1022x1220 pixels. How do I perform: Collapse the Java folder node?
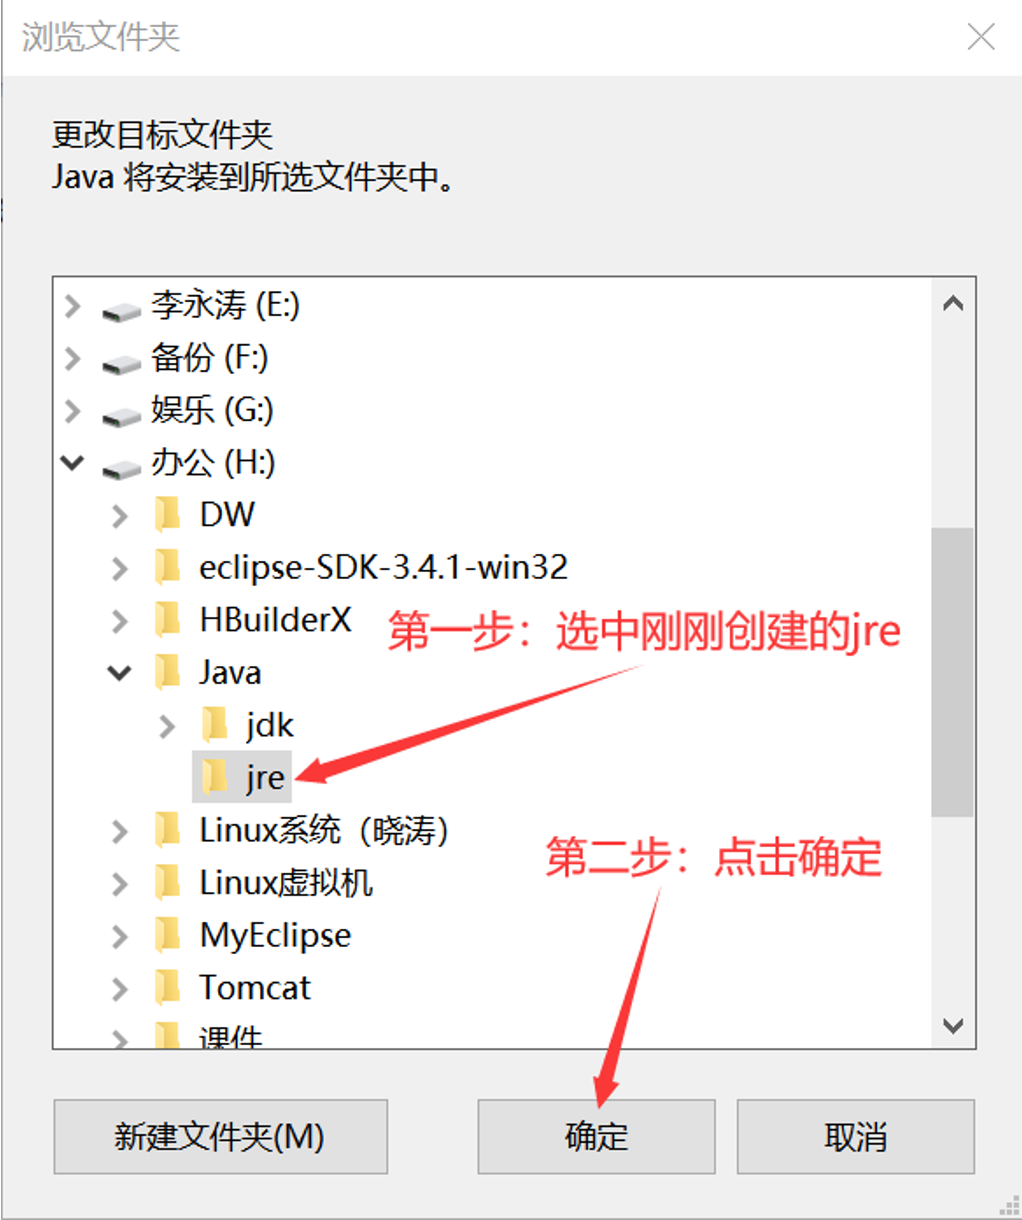pyautogui.click(x=119, y=673)
